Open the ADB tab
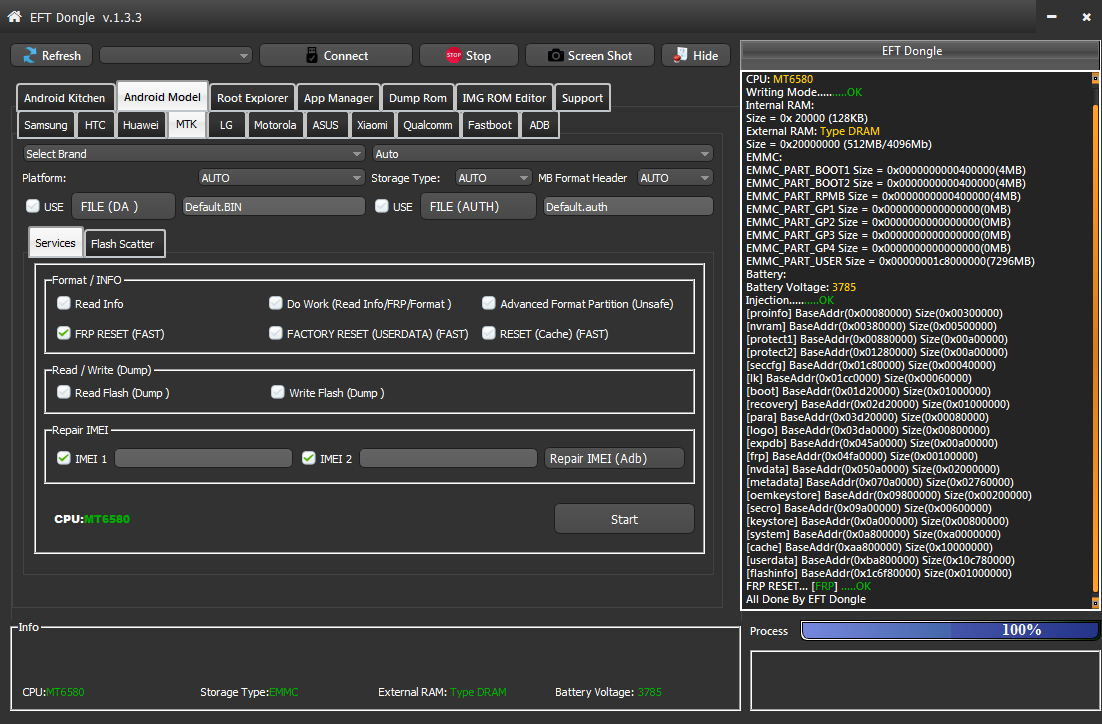1102x724 pixels. point(539,125)
